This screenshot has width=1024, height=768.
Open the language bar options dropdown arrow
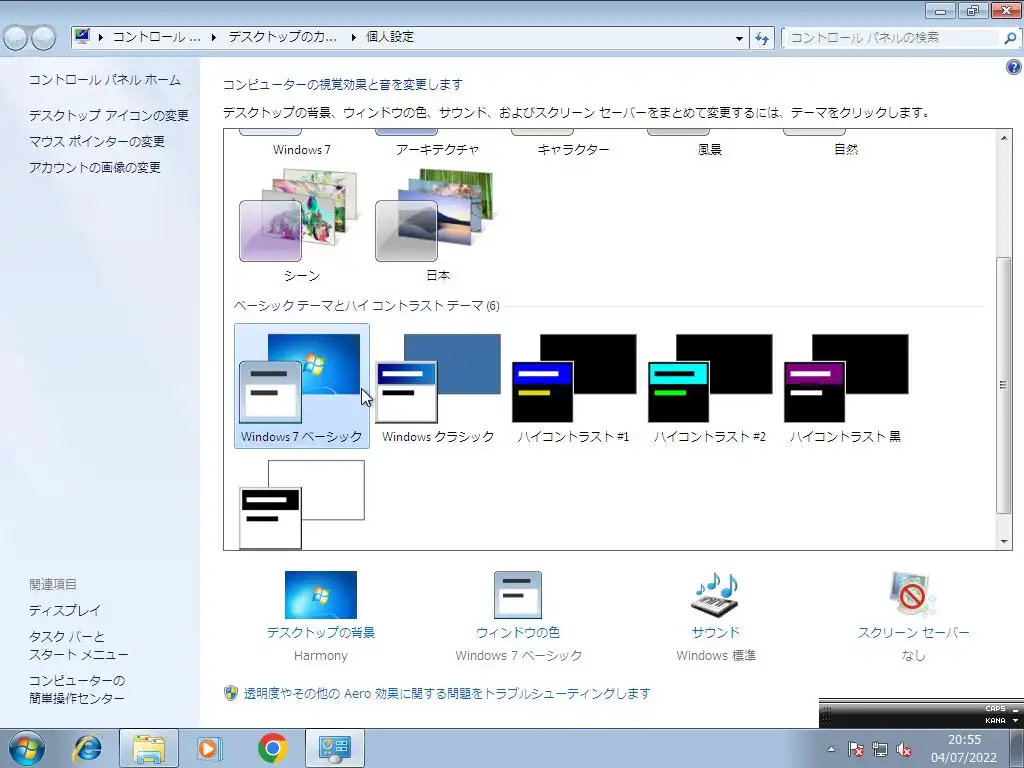point(1016,721)
